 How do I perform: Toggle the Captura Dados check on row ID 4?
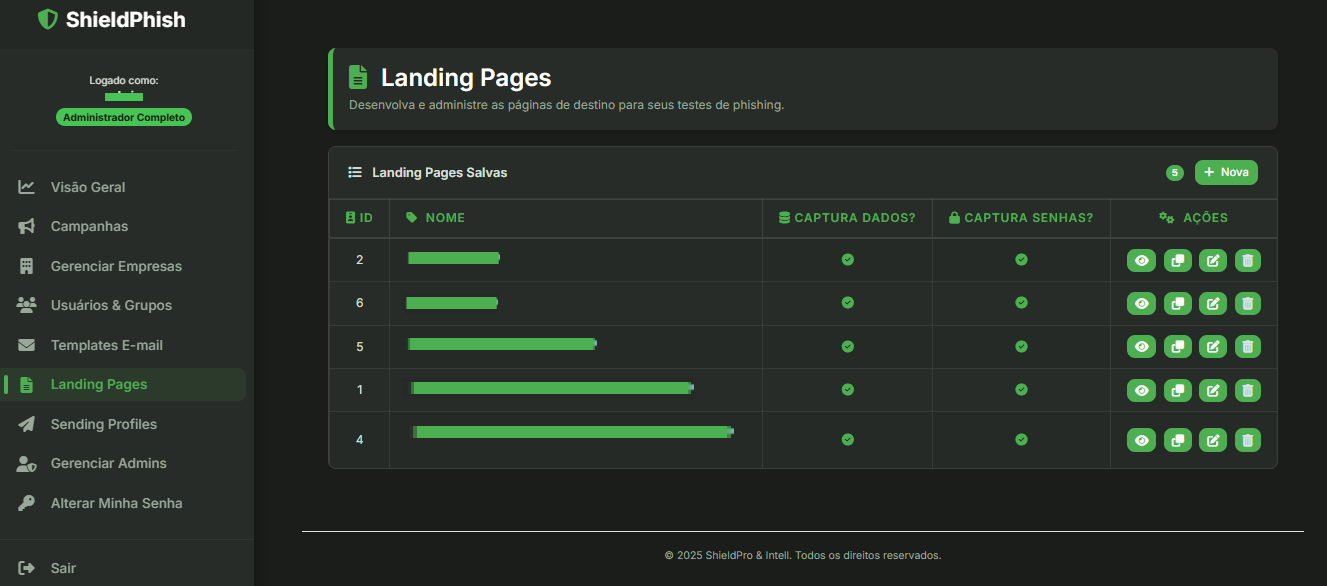coord(847,439)
